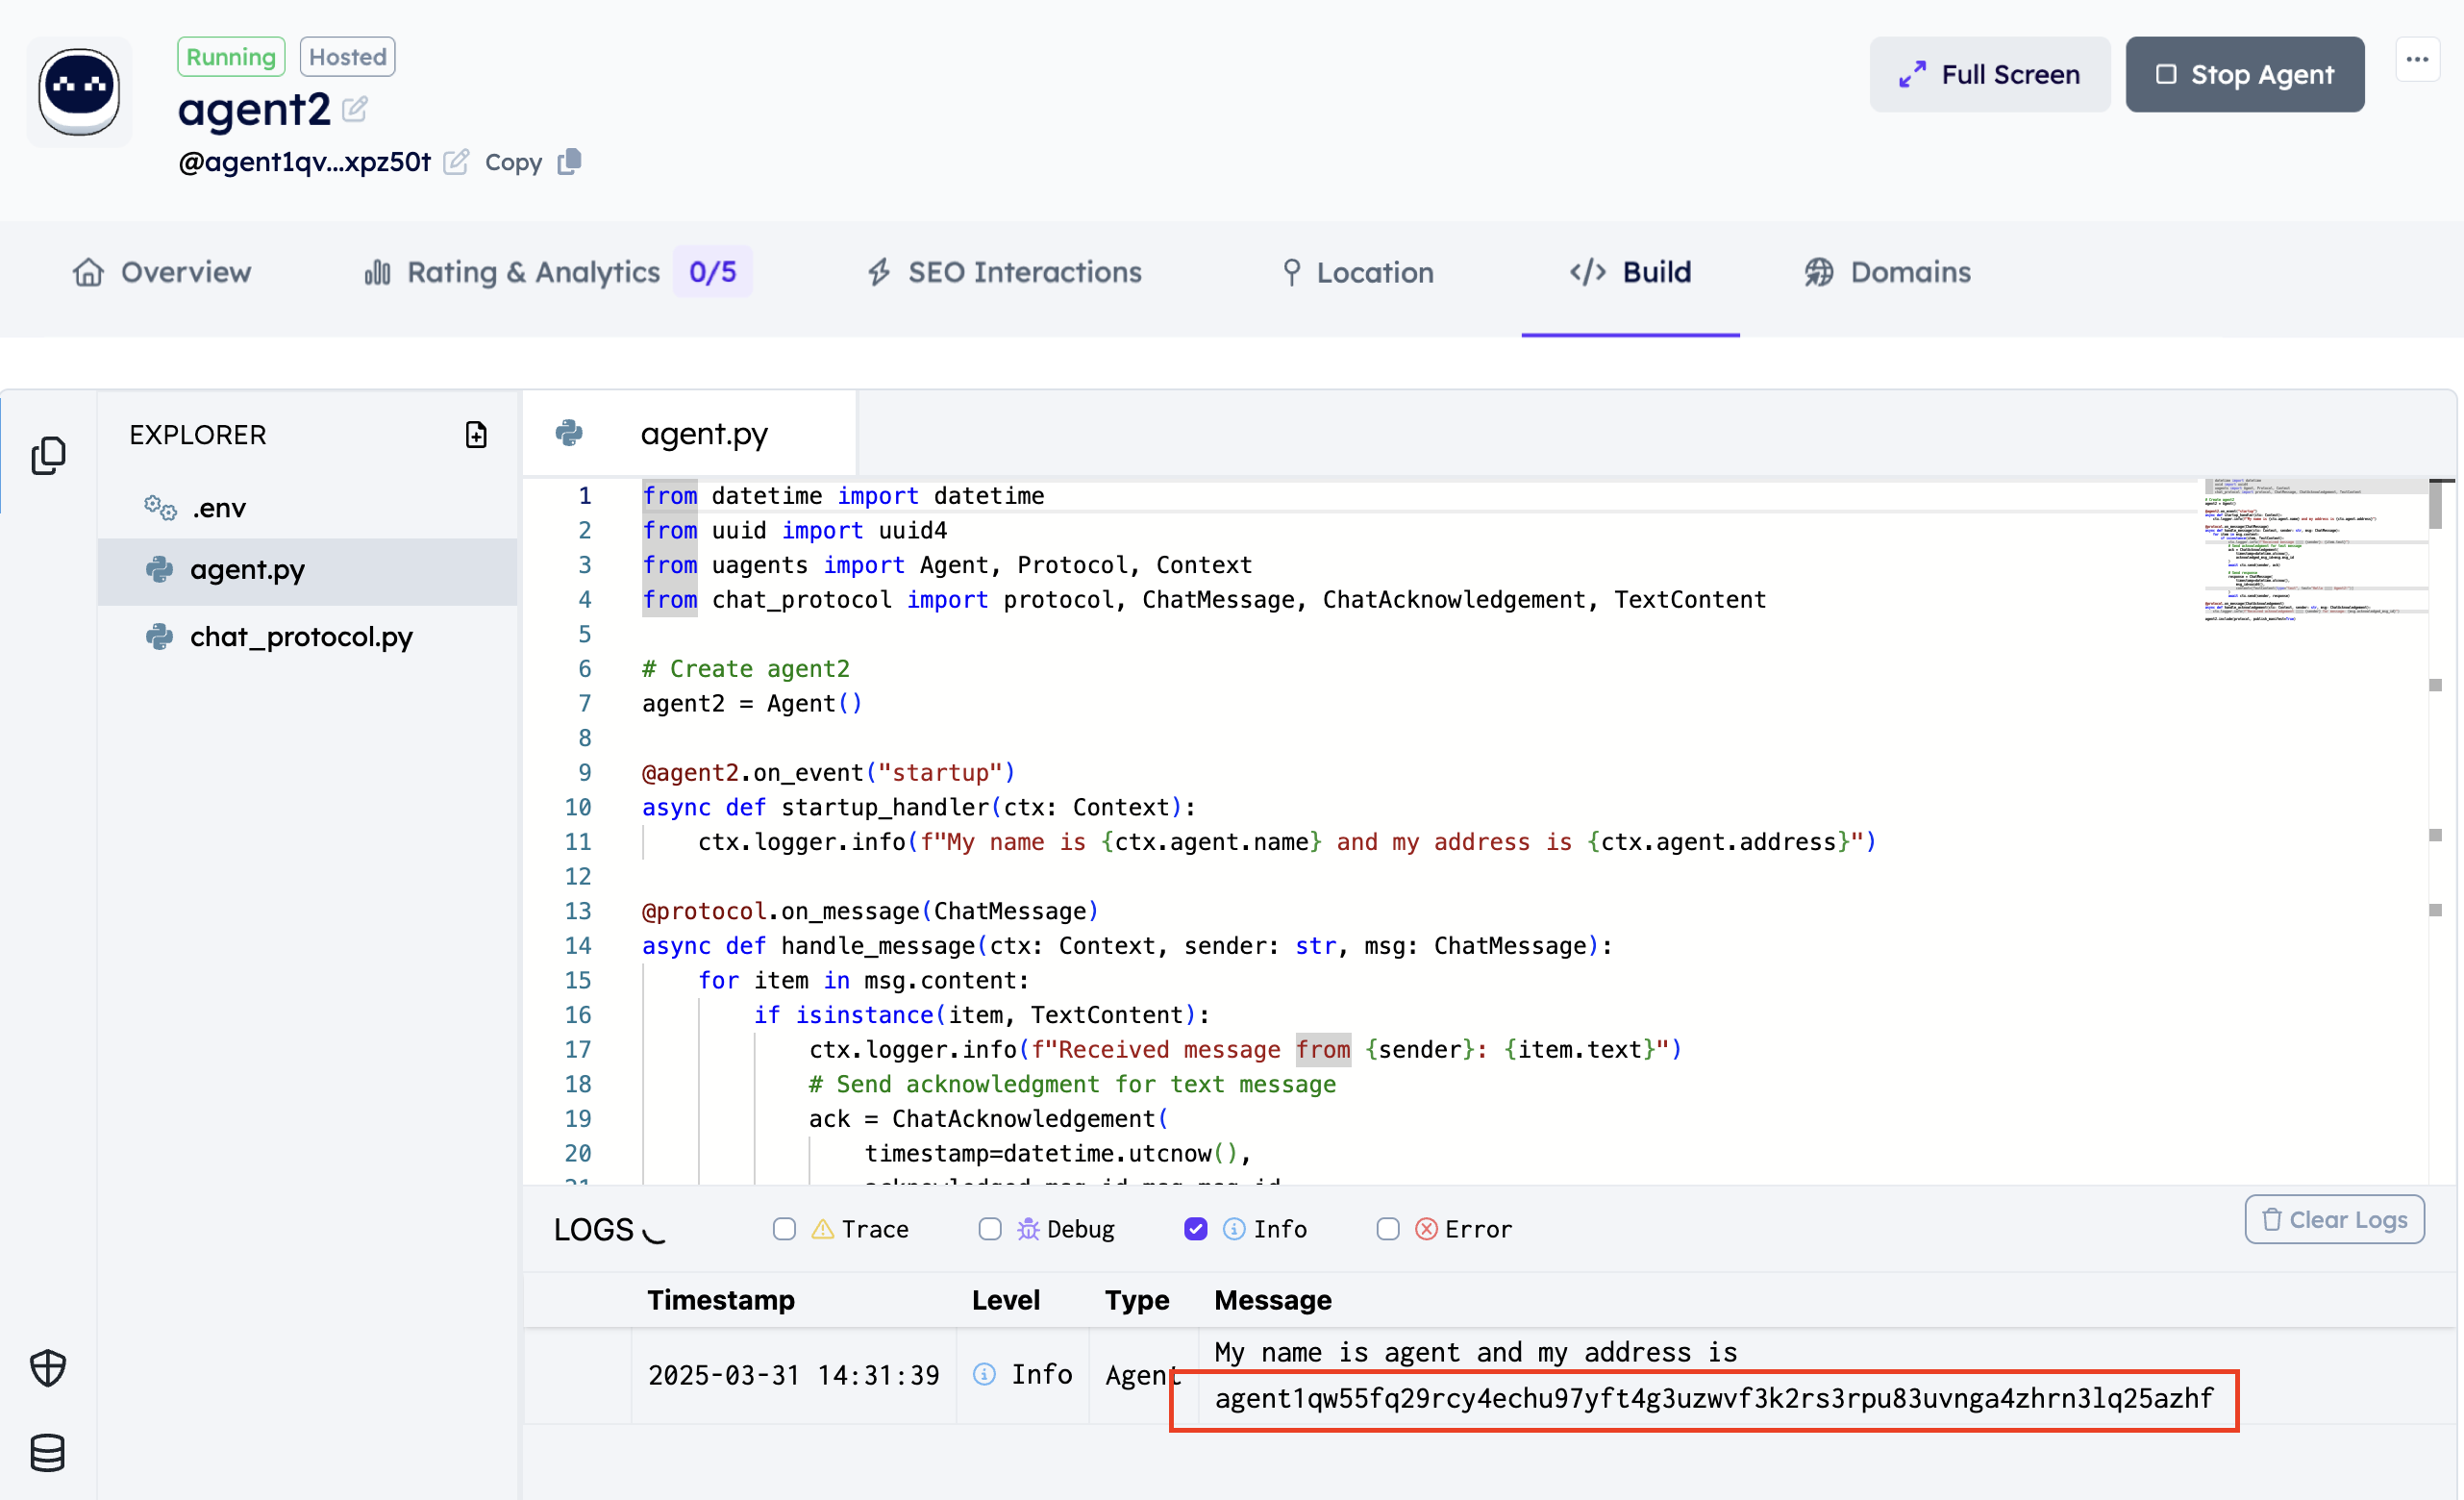This screenshot has width=2464, height=1500.
Task: Enable the Debug log filter checkbox
Action: tap(990, 1229)
